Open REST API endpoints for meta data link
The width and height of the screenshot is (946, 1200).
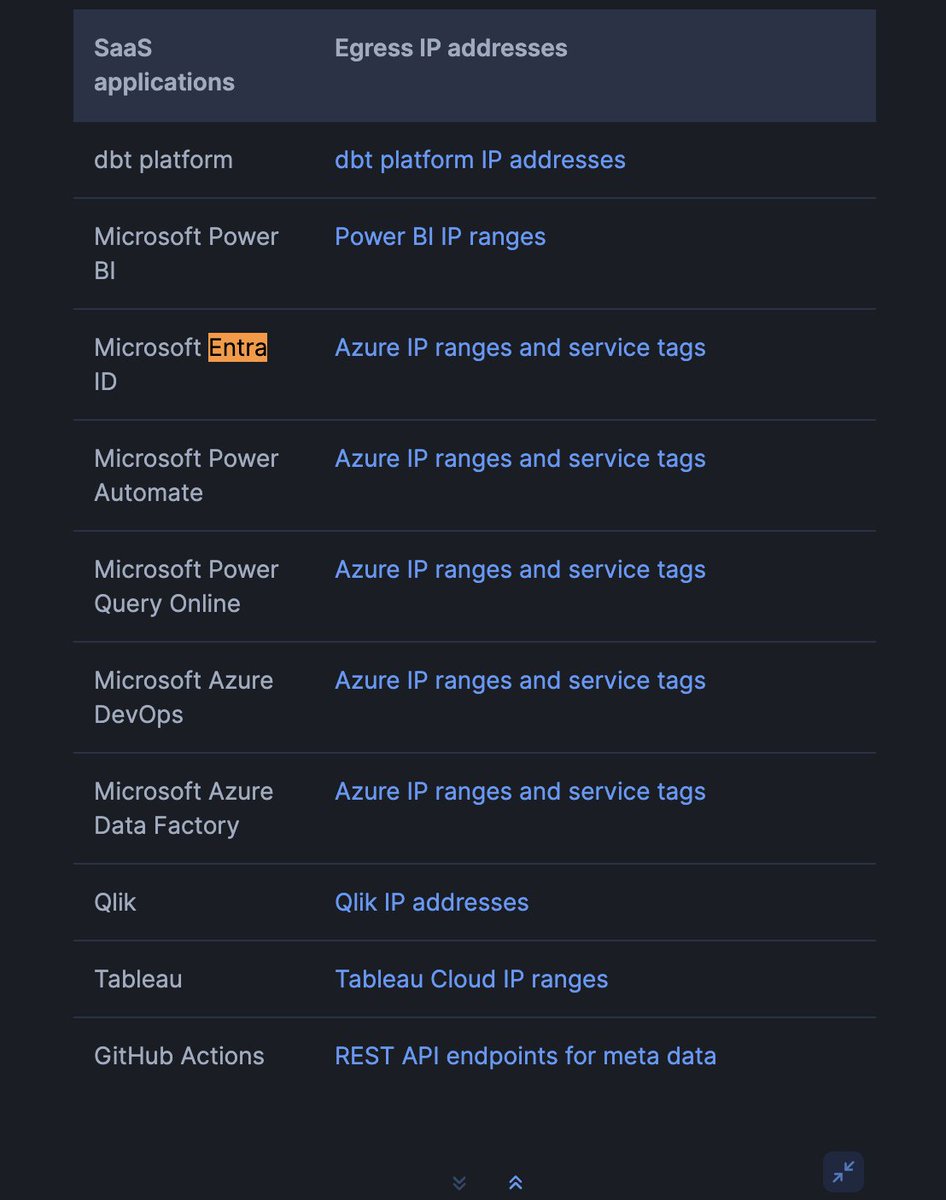(525, 1056)
